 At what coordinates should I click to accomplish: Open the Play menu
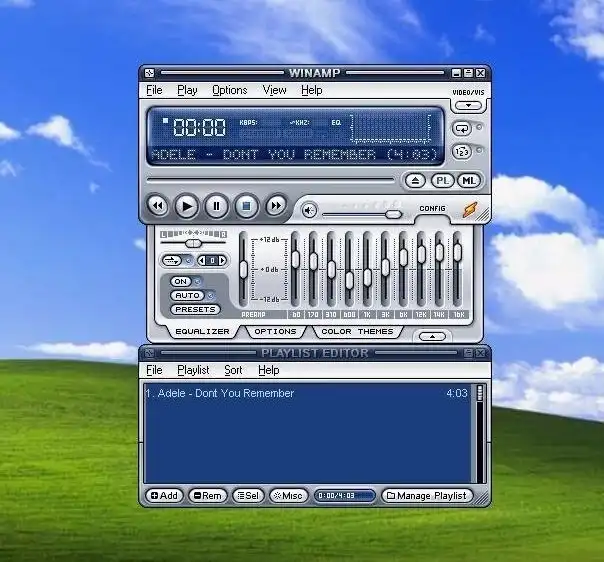(187, 90)
